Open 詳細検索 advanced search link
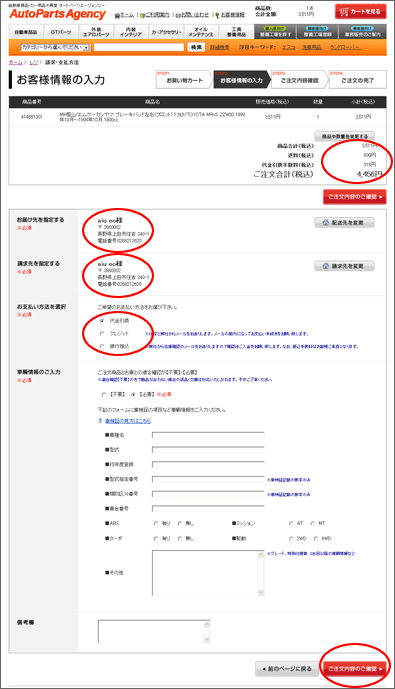Viewport: 395px width, 689px height. coord(220,47)
